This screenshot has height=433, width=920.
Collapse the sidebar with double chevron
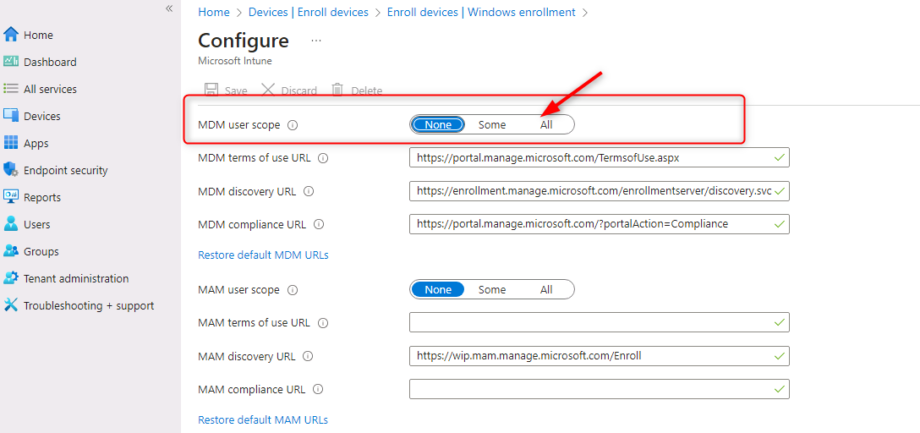[169, 8]
